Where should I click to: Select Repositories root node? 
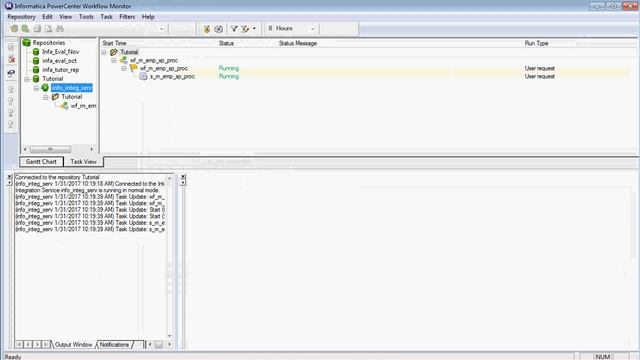[49, 42]
